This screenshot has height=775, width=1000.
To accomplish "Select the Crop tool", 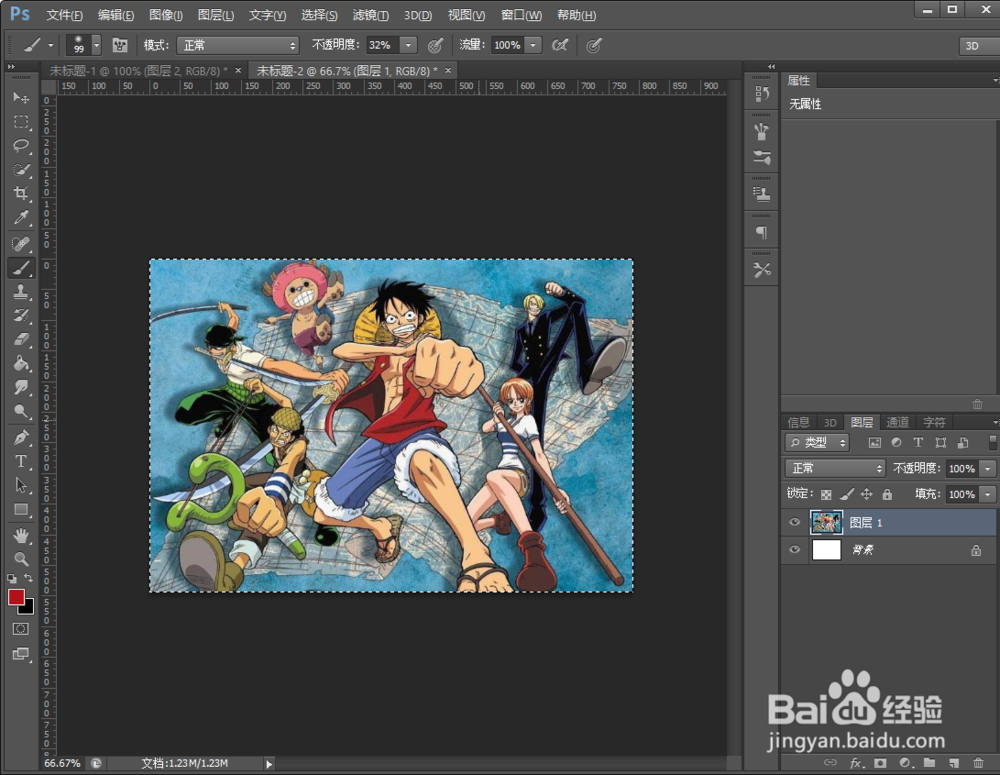I will pos(21,193).
